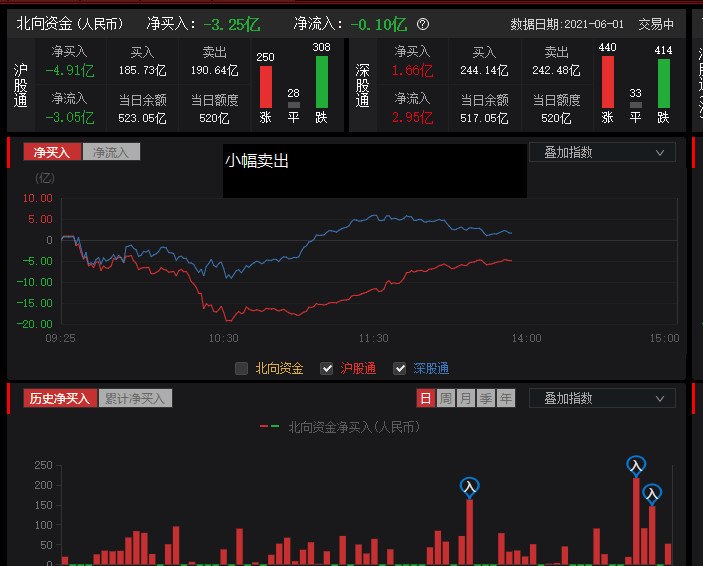Open the lower 叠加指数 dropdown by 日周月
Viewport: 703px width, 566px height.
coord(602,398)
